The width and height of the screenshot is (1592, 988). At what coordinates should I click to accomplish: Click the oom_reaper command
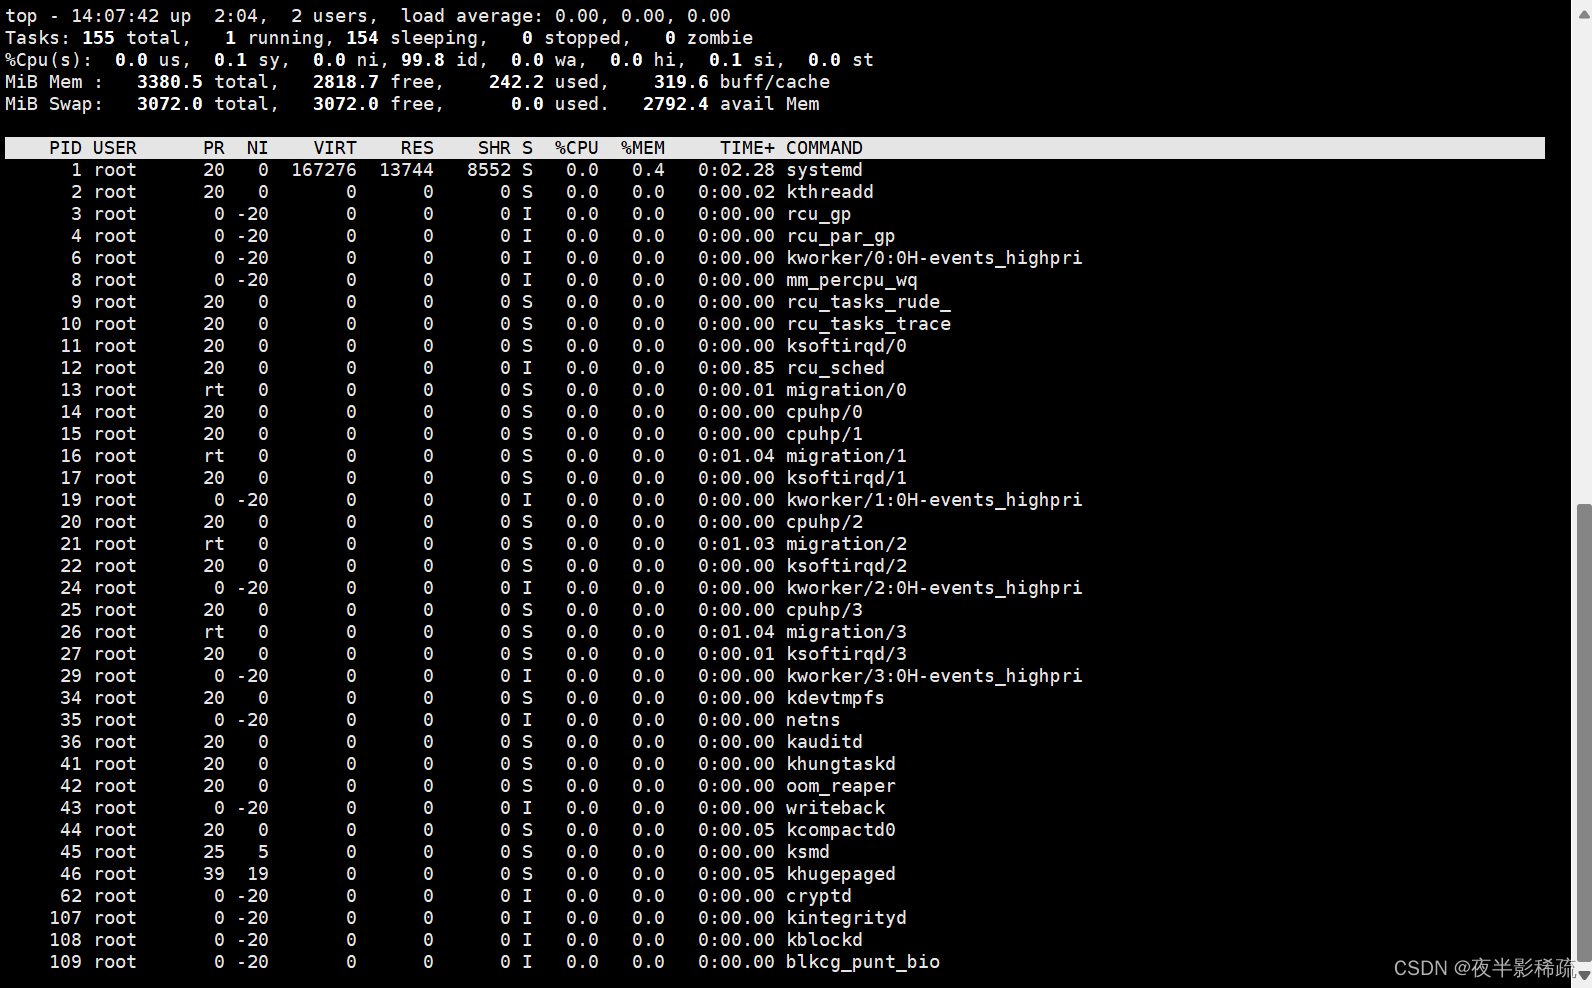click(x=841, y=786)
